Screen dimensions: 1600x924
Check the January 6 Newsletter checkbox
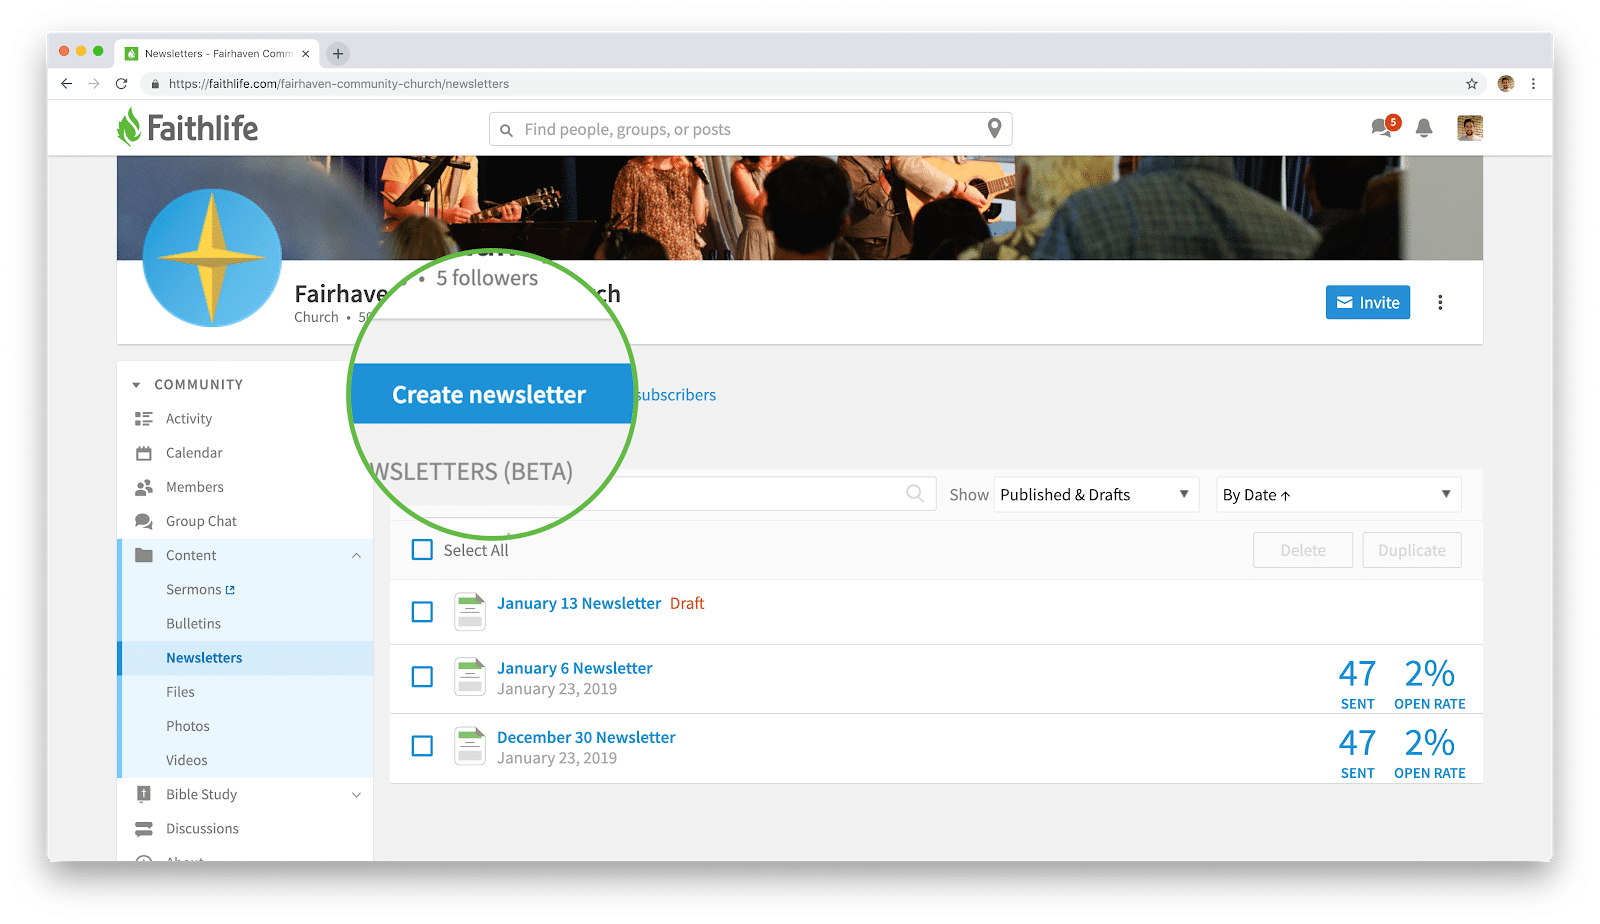(x=423, y=677)
